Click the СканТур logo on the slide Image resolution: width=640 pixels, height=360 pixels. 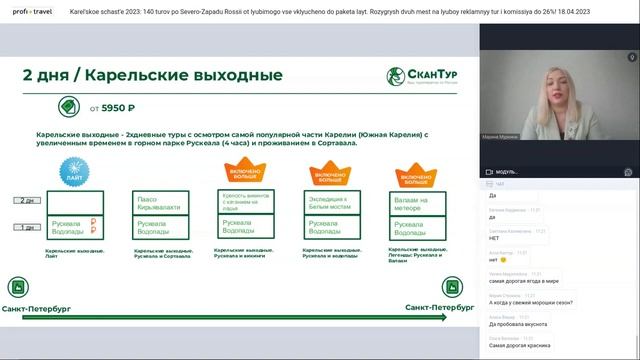point(422,76)
